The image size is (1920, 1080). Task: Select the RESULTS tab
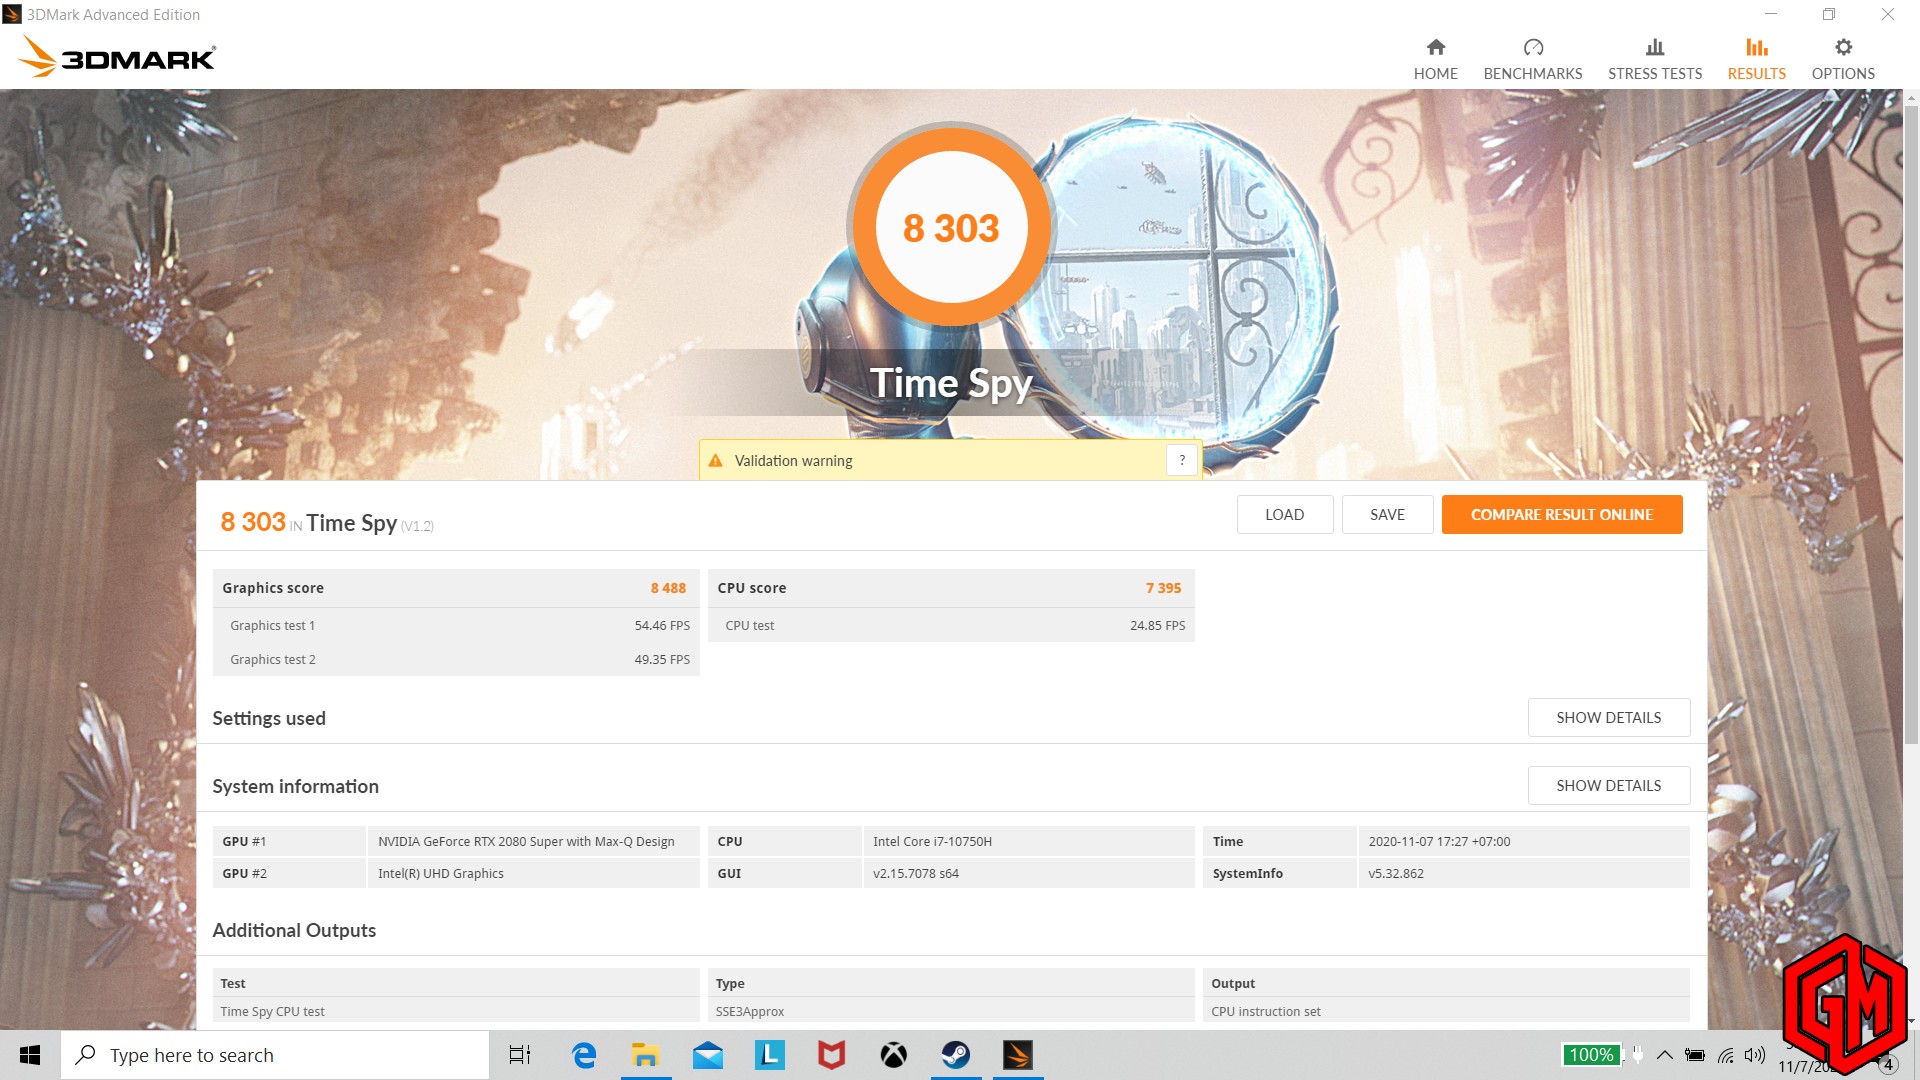tap(1756, 59)
